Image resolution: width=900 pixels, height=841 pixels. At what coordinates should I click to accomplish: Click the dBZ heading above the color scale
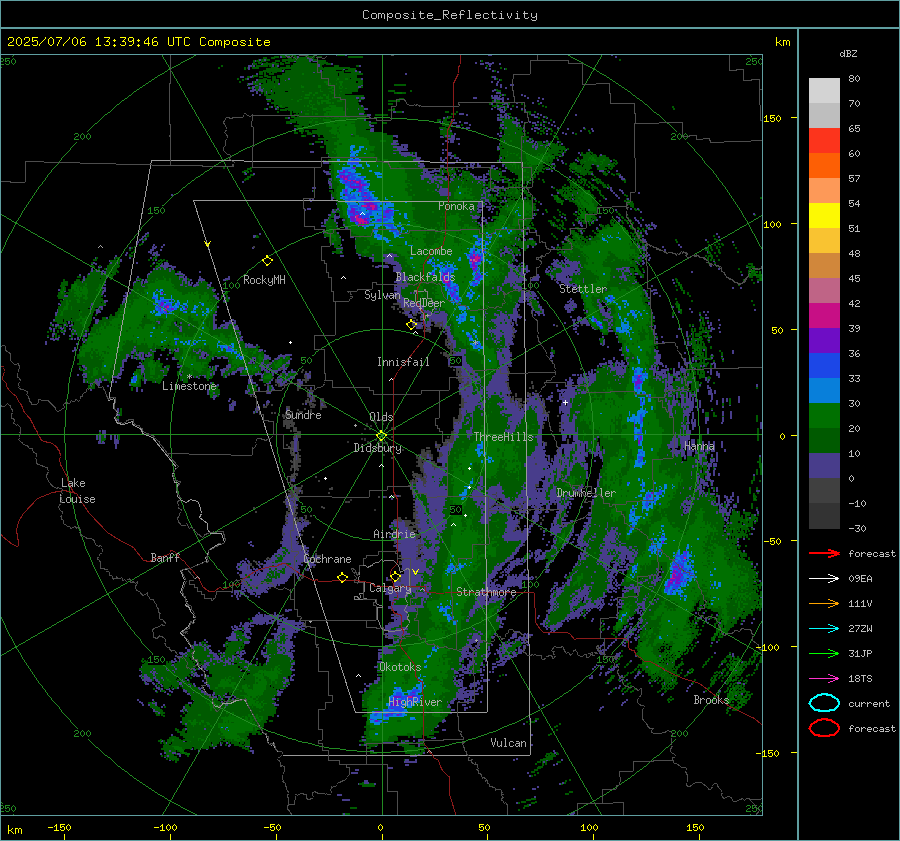click(x=848, y=53)
